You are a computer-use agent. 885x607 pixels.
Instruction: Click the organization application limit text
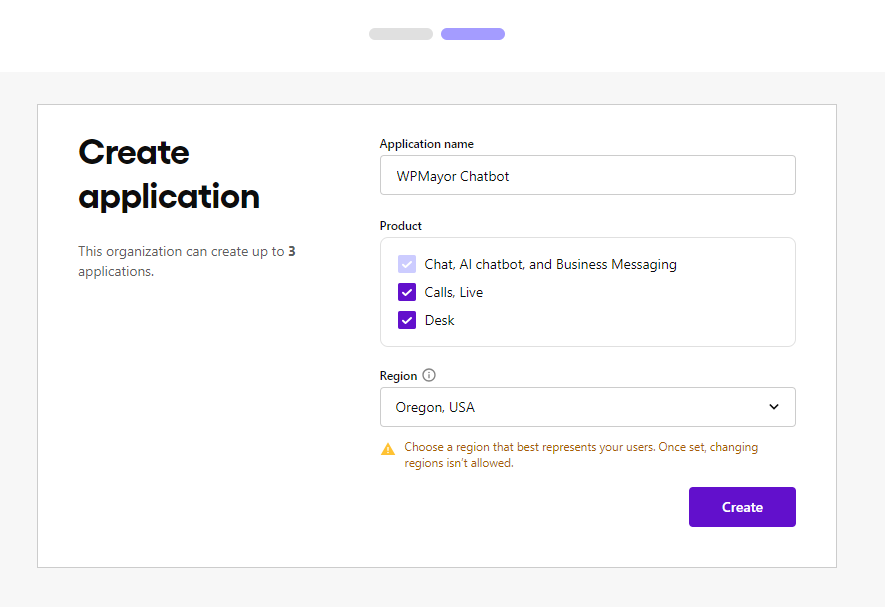[186, 261]
